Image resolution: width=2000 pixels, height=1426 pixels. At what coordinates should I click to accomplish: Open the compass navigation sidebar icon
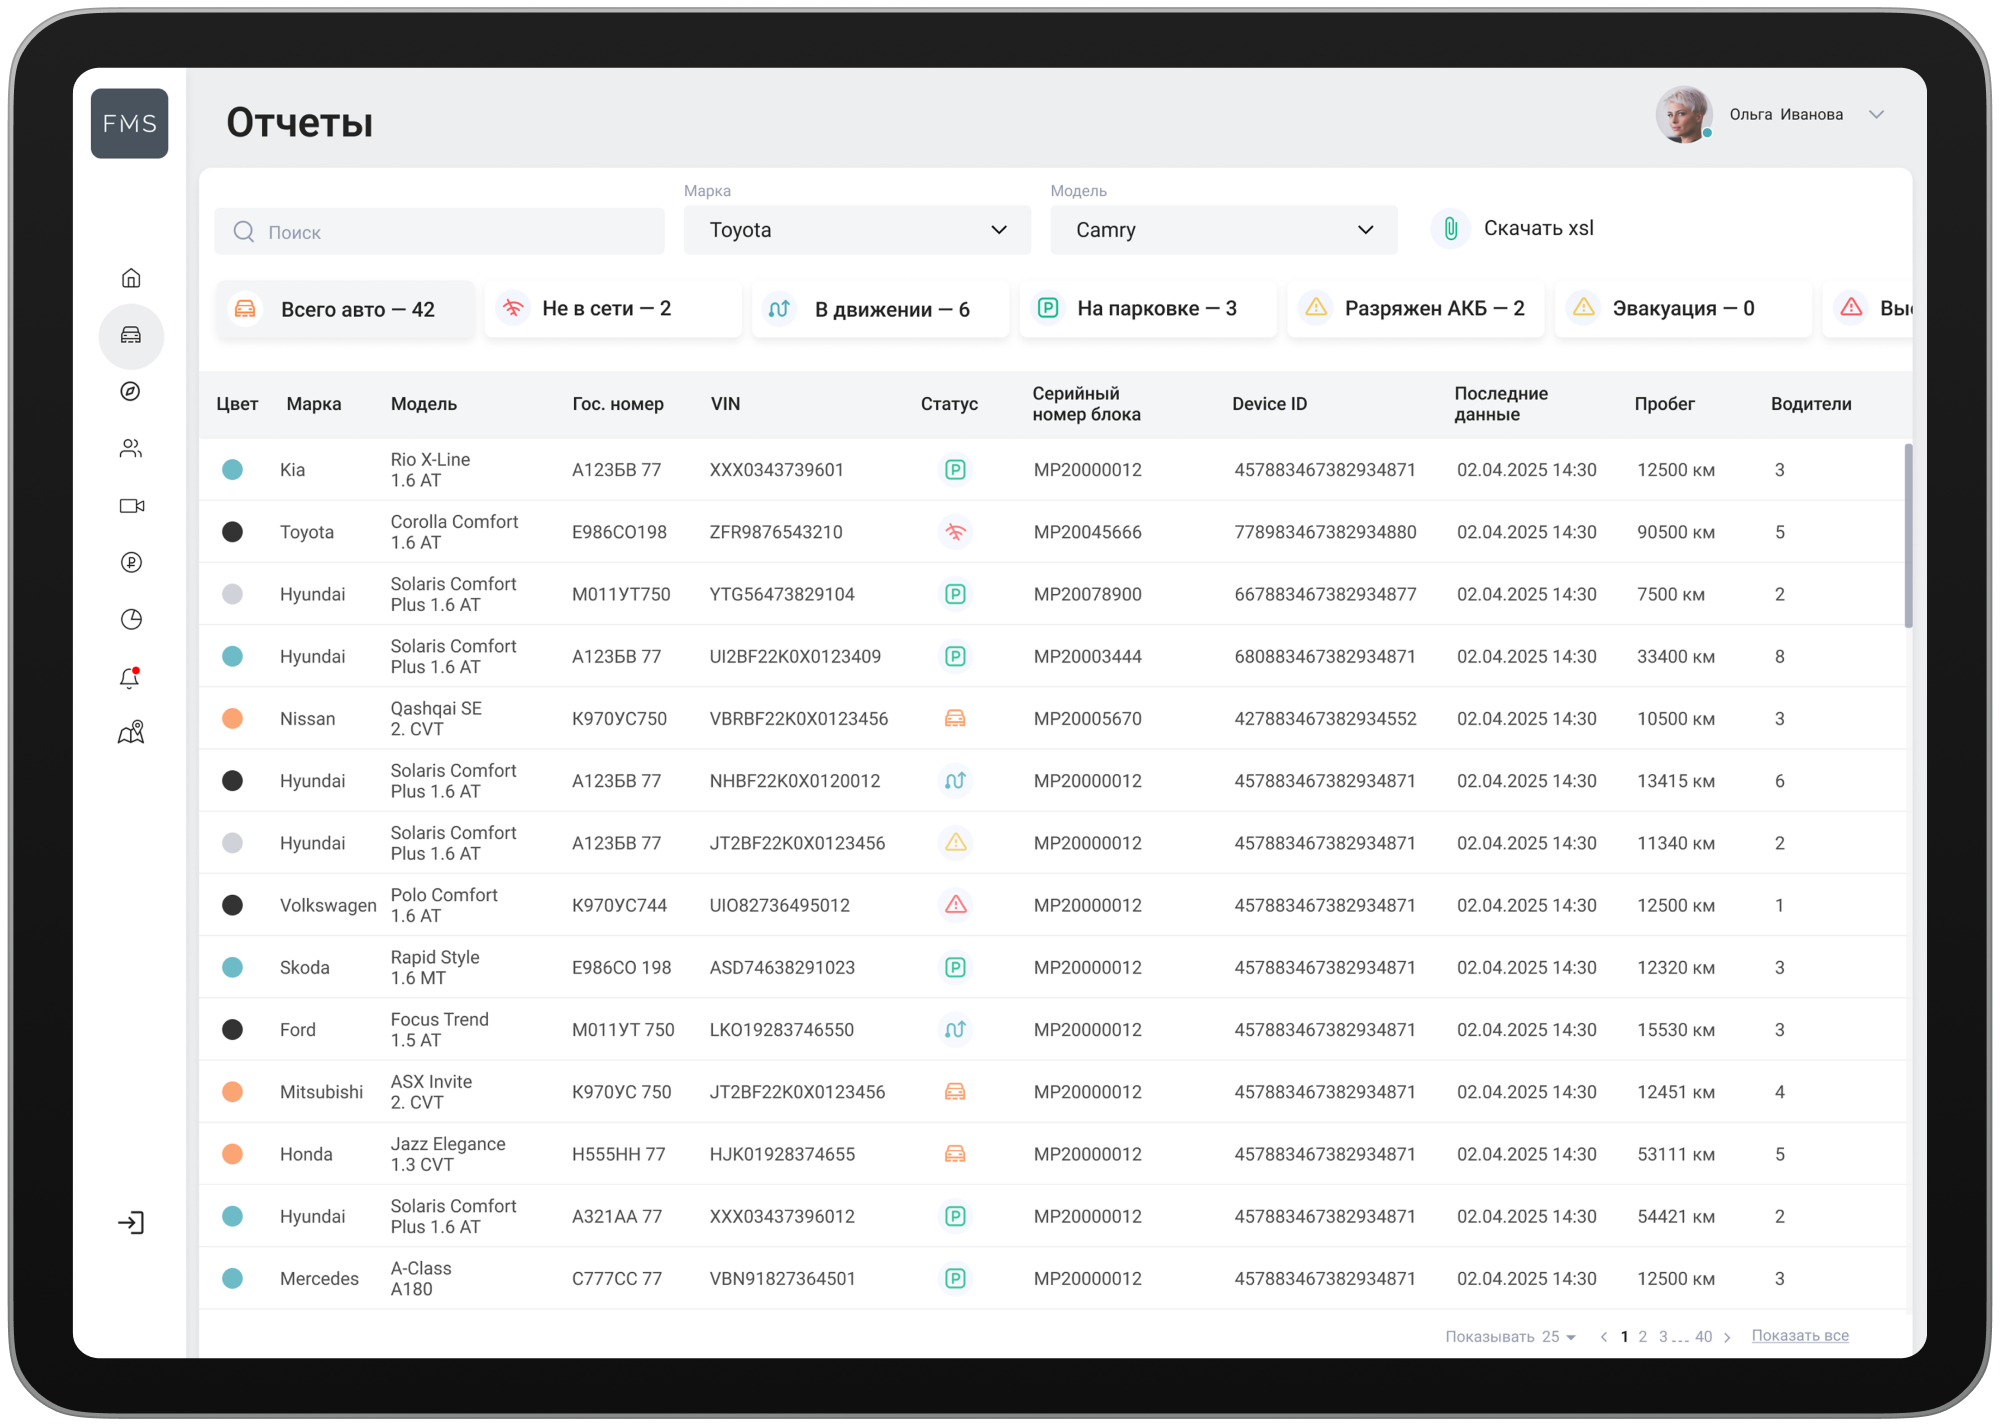click(x=131, y=391)
